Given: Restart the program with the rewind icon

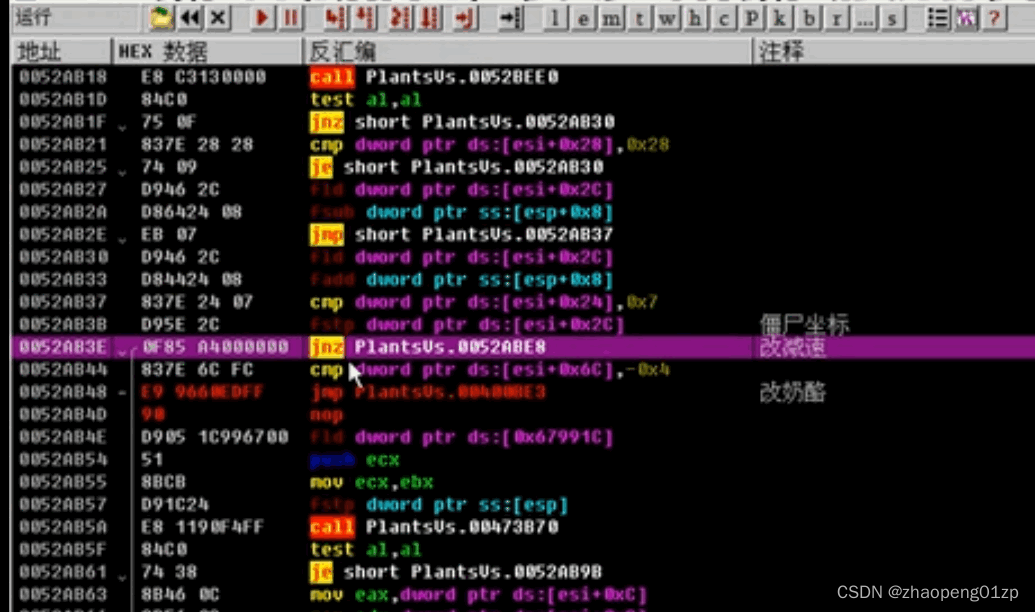Looking at the screenshot, I should [x=190, y=18].
